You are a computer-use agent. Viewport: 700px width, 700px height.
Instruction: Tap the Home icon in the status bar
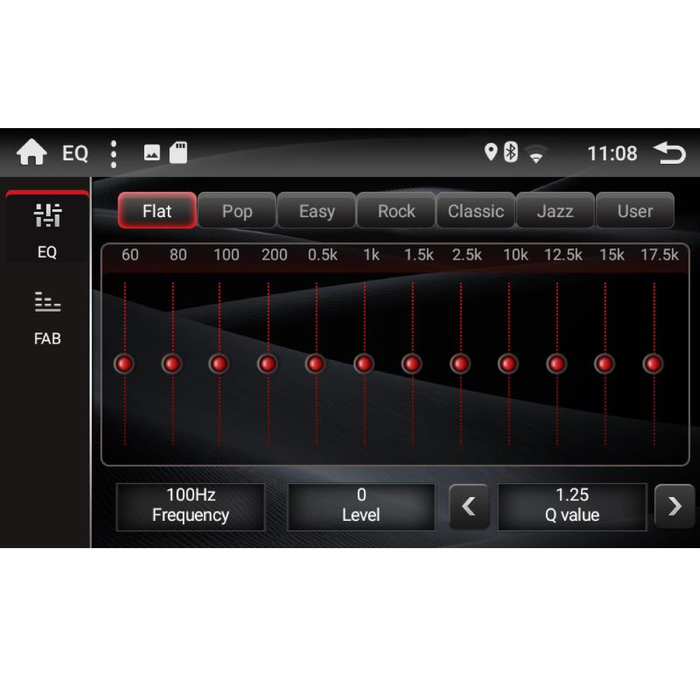32,153
